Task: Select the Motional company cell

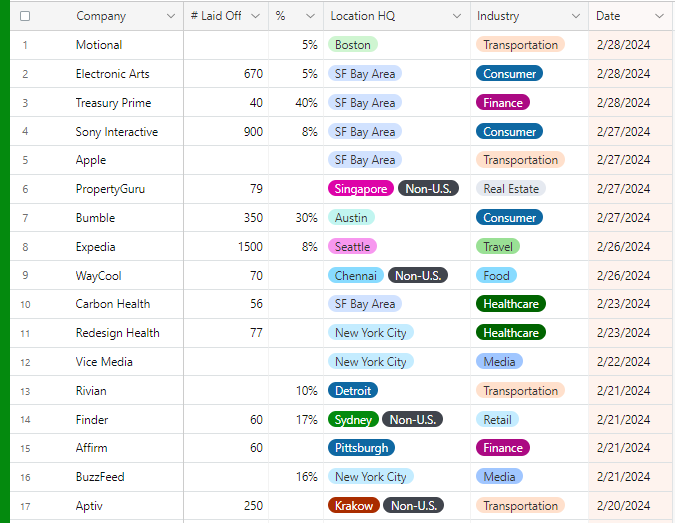Action: [97, 45]
